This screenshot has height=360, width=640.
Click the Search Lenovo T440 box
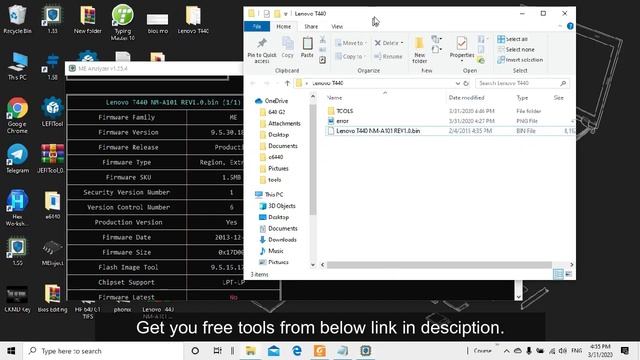[522, 83]
